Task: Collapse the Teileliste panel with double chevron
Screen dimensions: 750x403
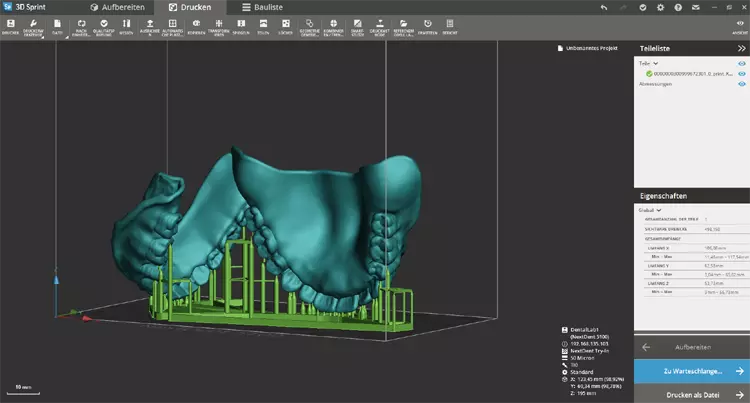Action: click(741, 48)
